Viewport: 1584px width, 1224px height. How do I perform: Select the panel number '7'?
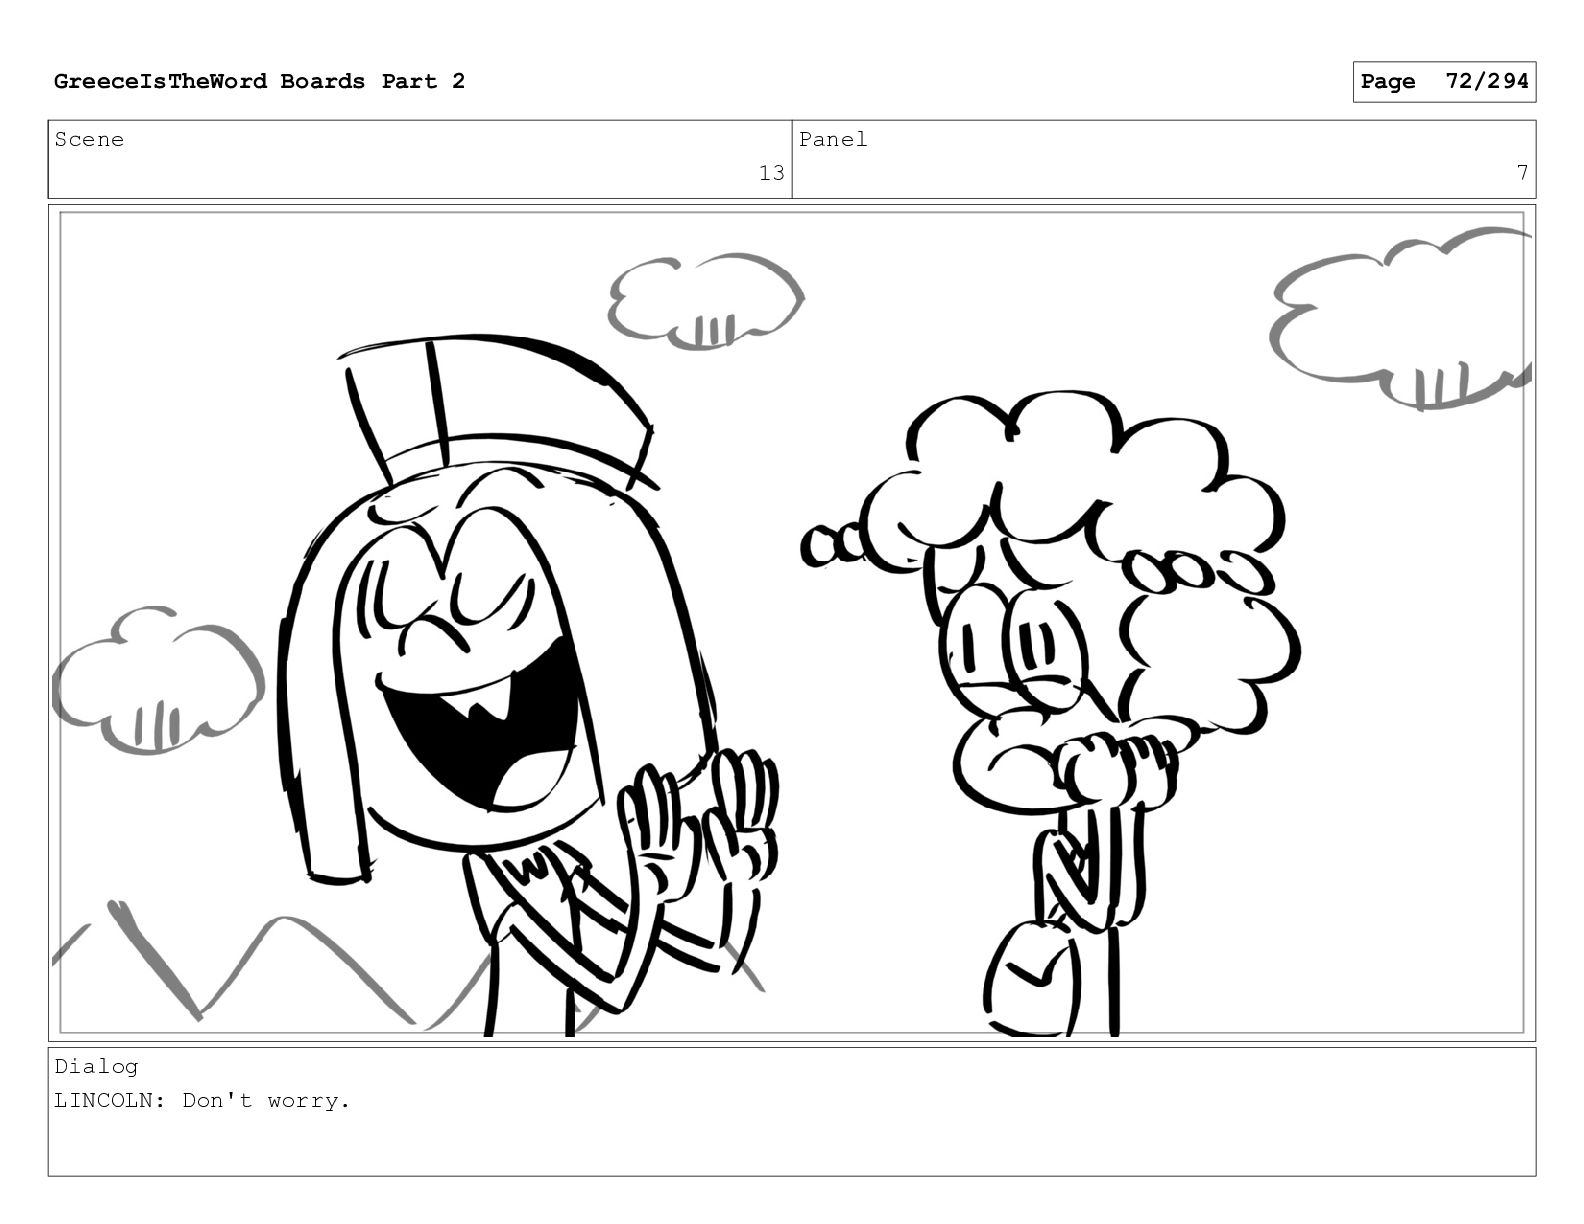[x=1522, y=174]
